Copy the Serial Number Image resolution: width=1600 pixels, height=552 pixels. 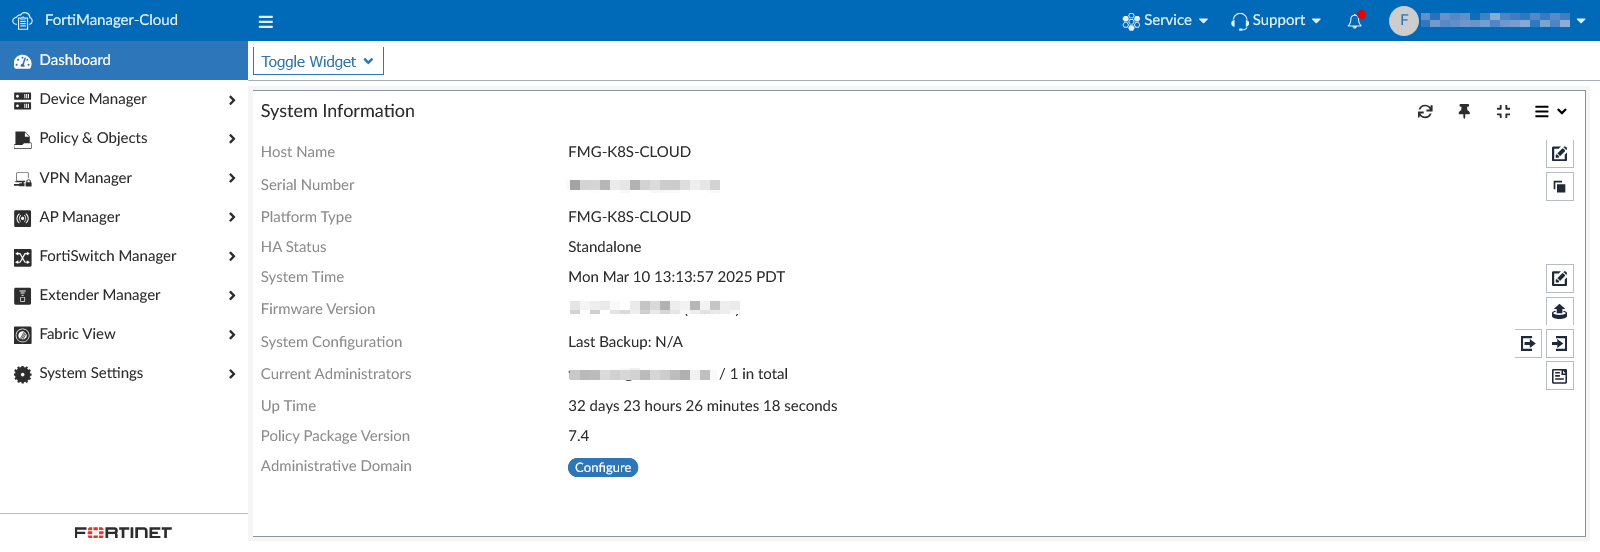[x=1559, y=187]
